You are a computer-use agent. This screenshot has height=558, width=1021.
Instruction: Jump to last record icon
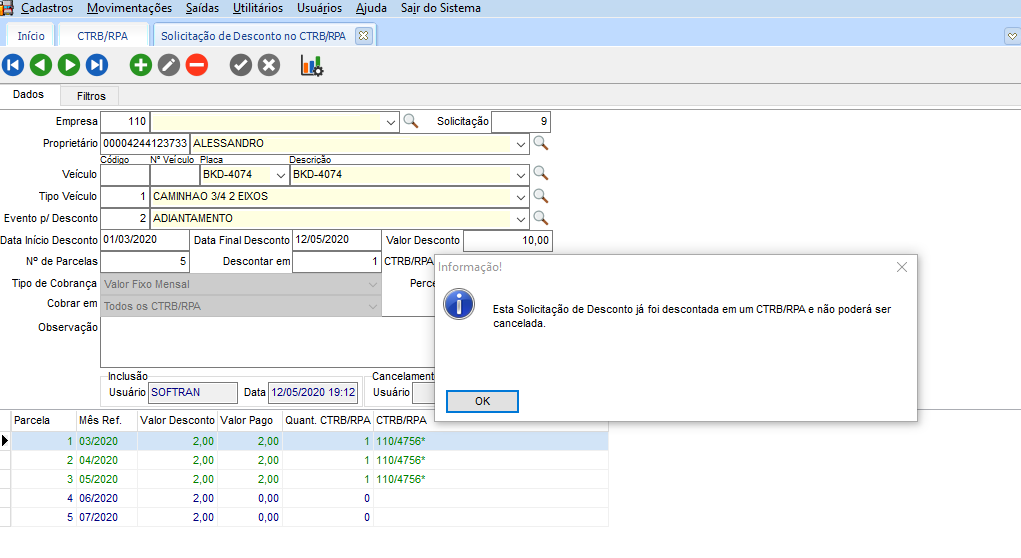click(97, 65)
